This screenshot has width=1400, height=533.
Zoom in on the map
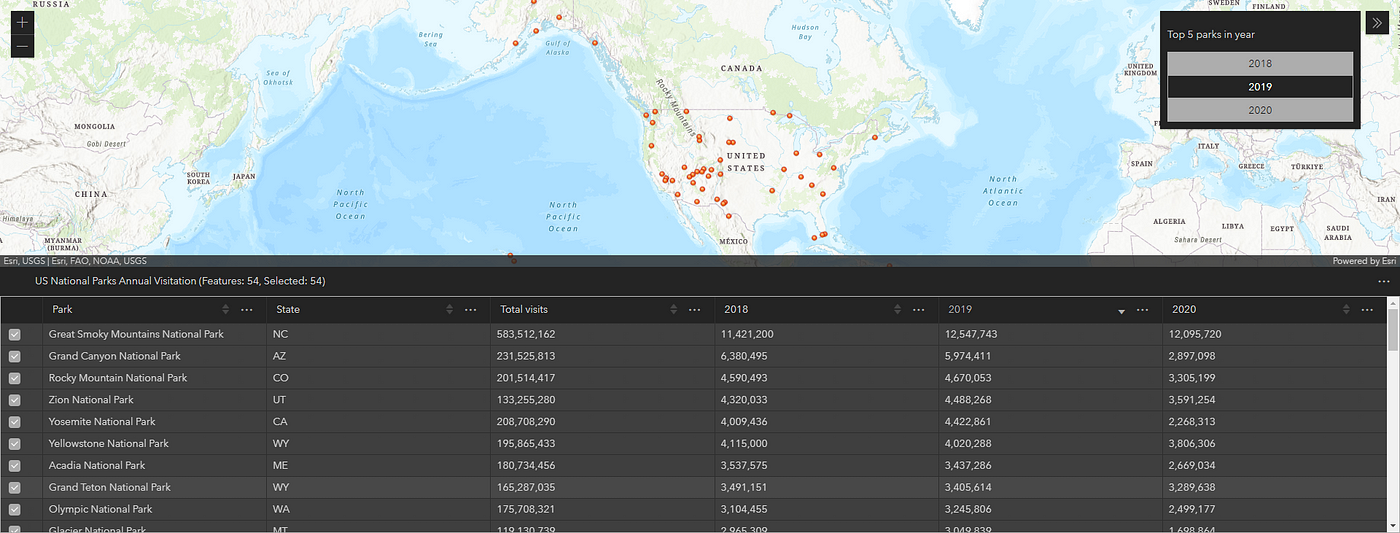23,23
